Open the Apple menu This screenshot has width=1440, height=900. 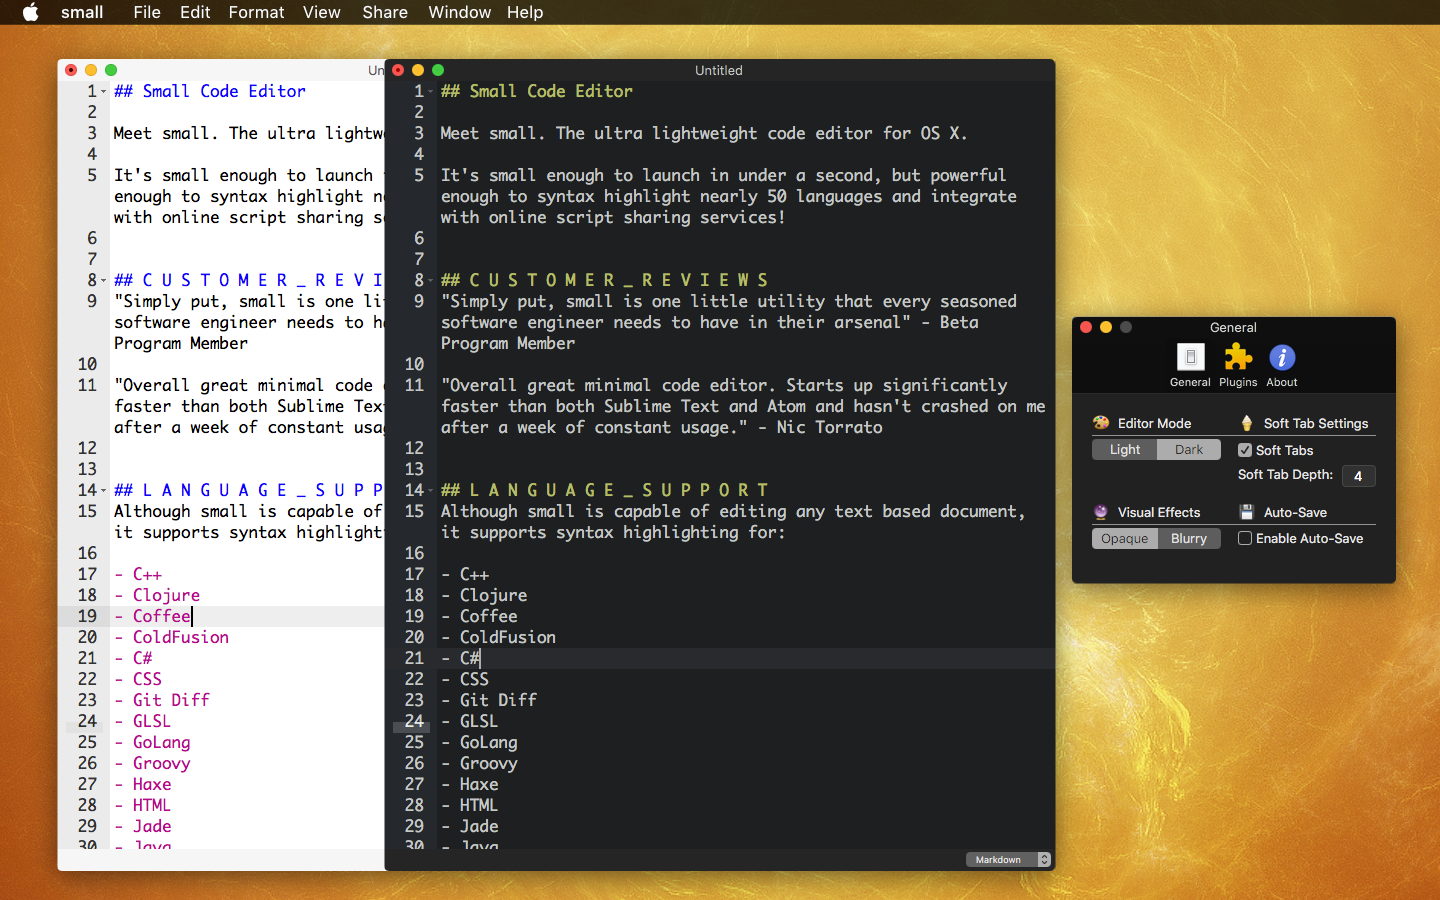click(31, 12)
